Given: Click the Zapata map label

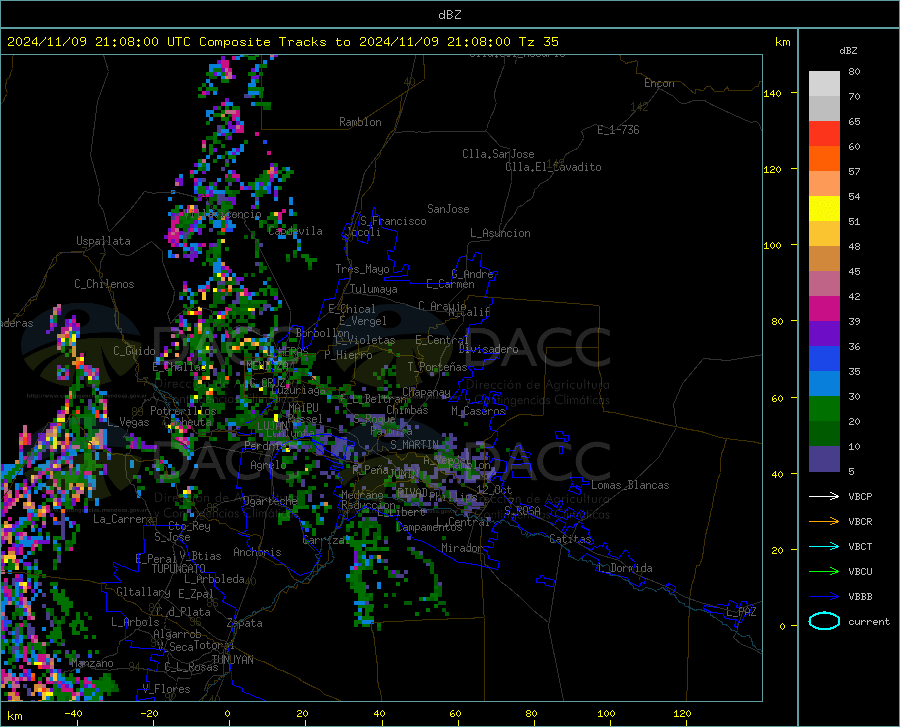Looking at the screenshot, I should tap(245, 623).
